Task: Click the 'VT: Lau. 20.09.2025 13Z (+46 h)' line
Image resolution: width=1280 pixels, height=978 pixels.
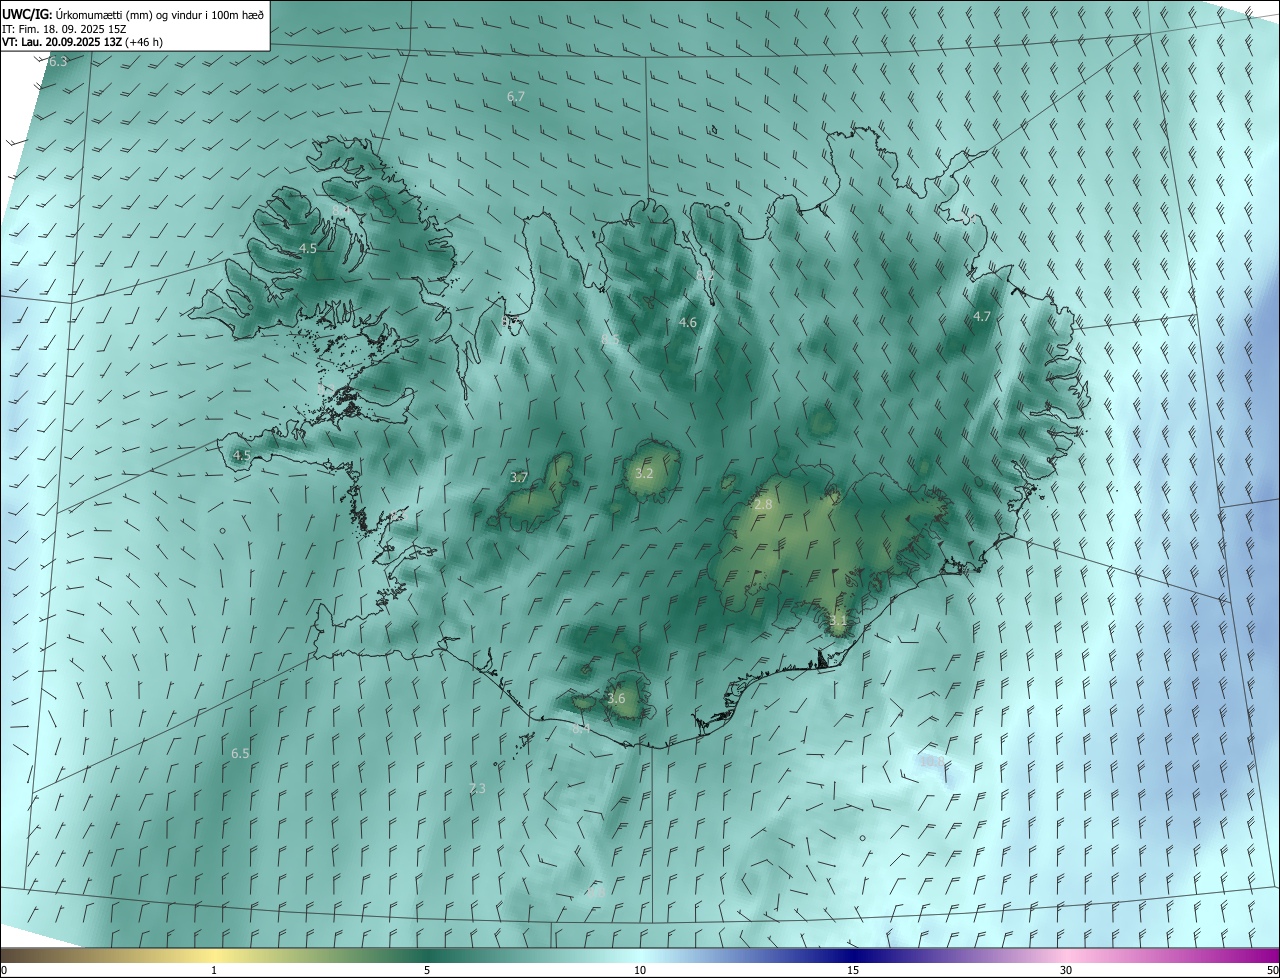Action: coord(83,42)
